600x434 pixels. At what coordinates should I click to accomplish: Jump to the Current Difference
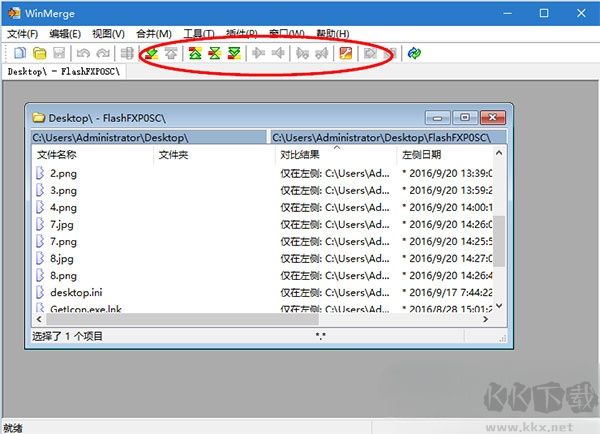(215, 53)
